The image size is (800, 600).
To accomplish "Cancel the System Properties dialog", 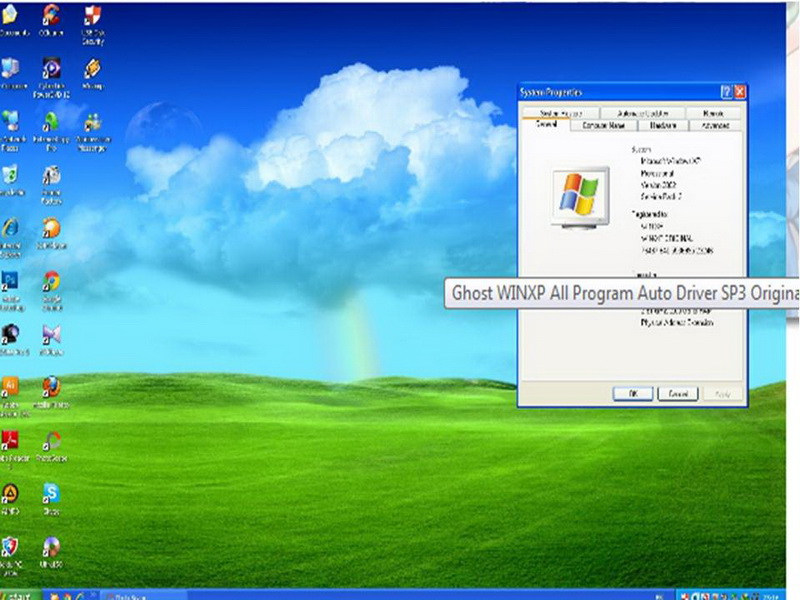I will (x=678, y=393).
